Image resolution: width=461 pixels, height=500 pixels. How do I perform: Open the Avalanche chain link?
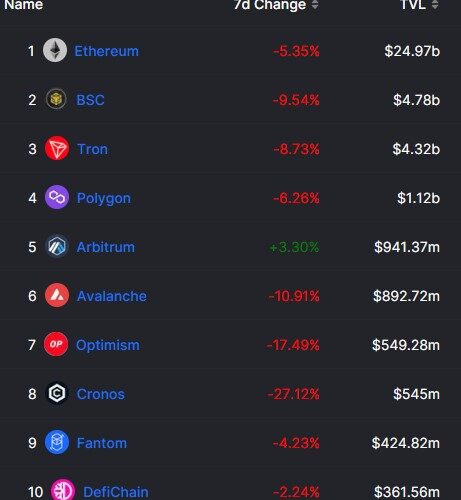pyautogui.click(x=112, y=296)
